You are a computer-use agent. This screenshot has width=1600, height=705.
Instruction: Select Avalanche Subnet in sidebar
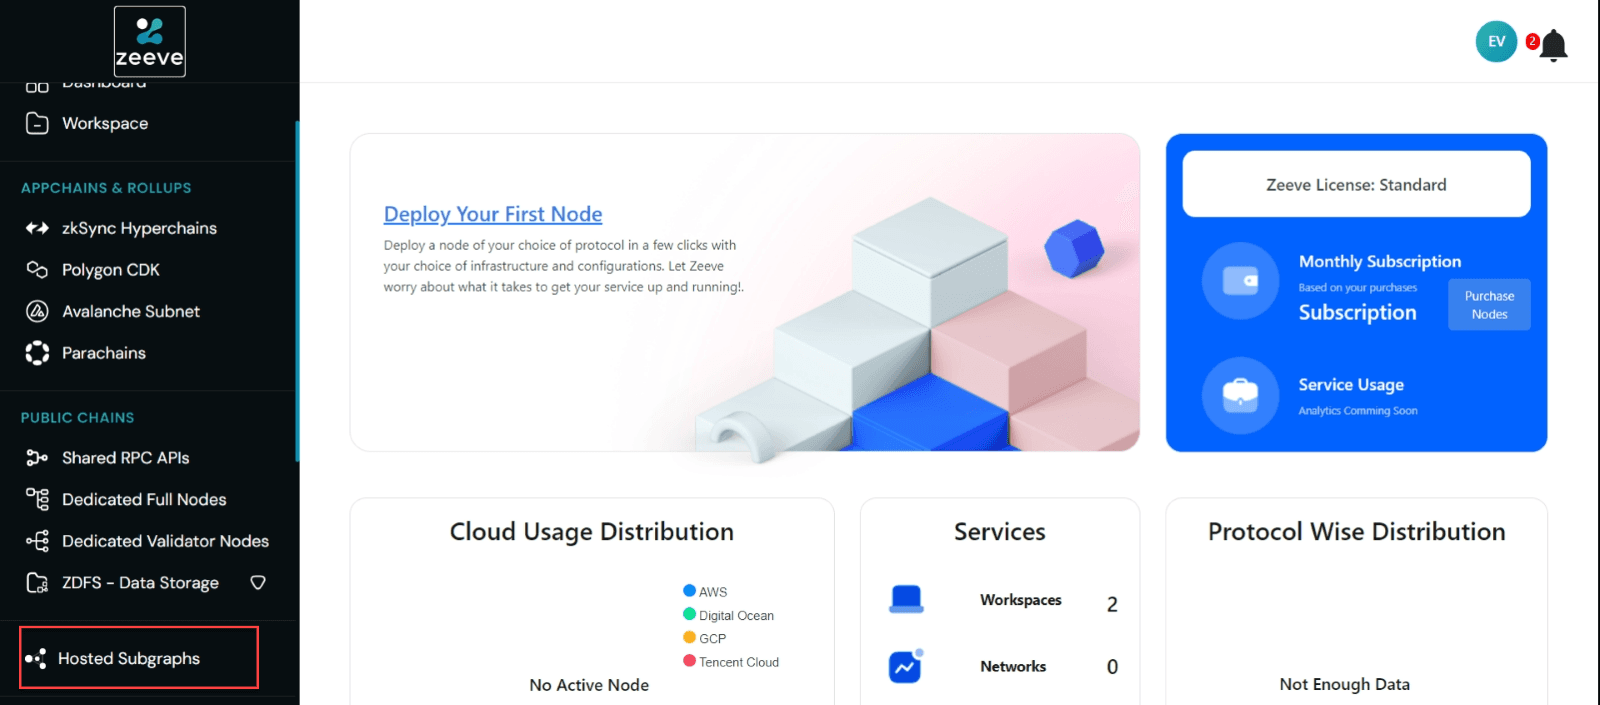coord(131,311)
